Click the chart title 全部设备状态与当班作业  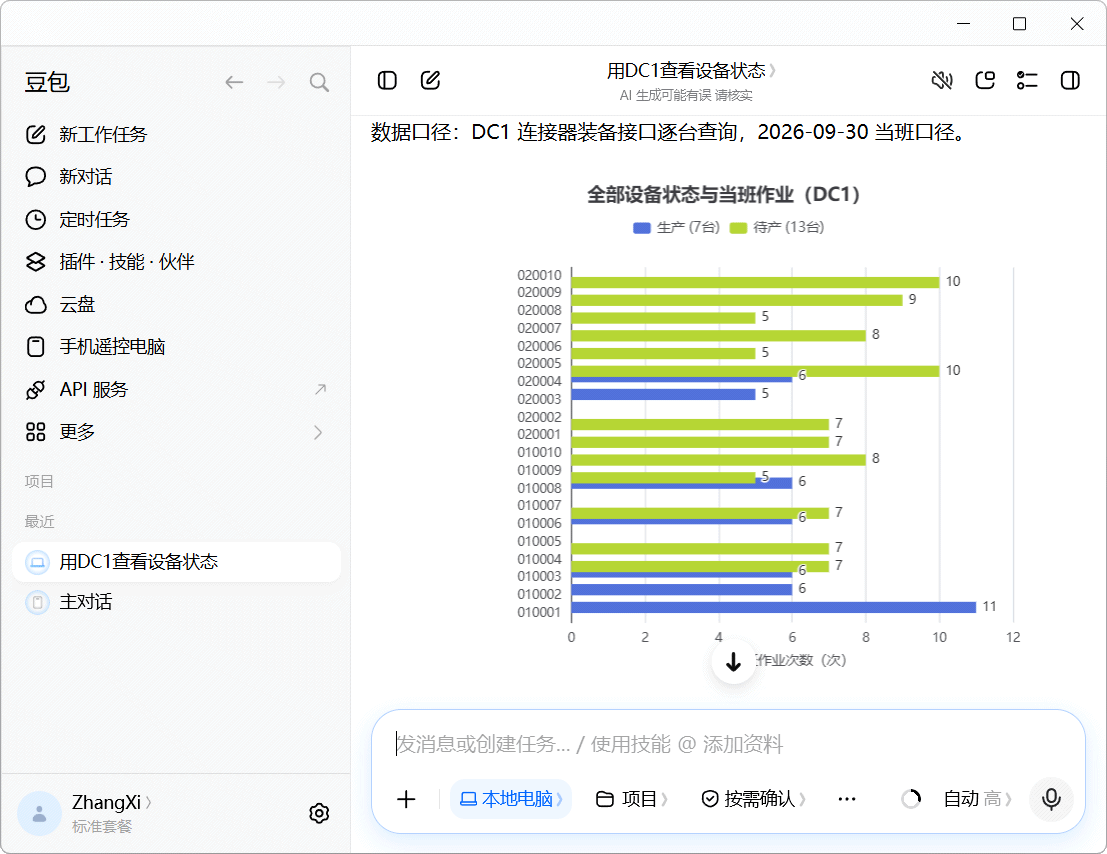point(723,194)
